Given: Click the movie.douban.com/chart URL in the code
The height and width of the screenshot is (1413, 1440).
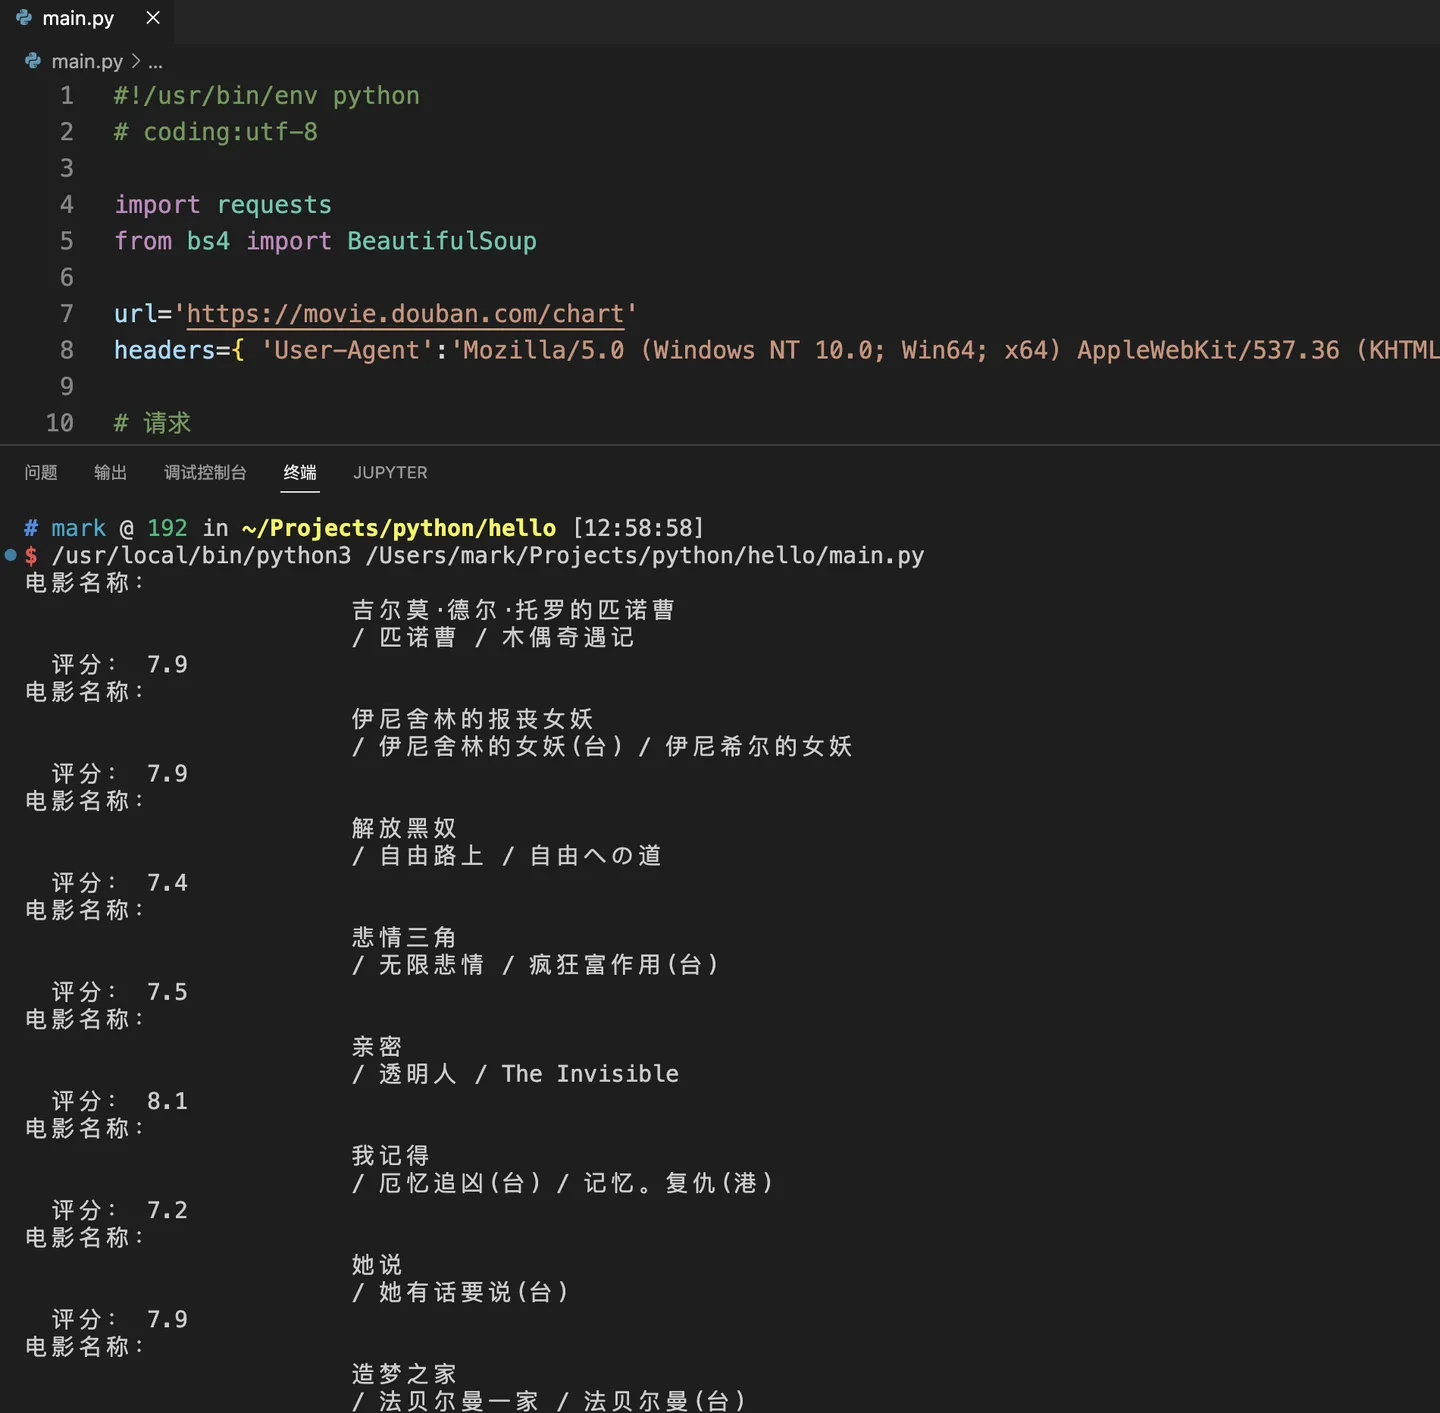Looking at the screenshot, I should click(405, 314).
